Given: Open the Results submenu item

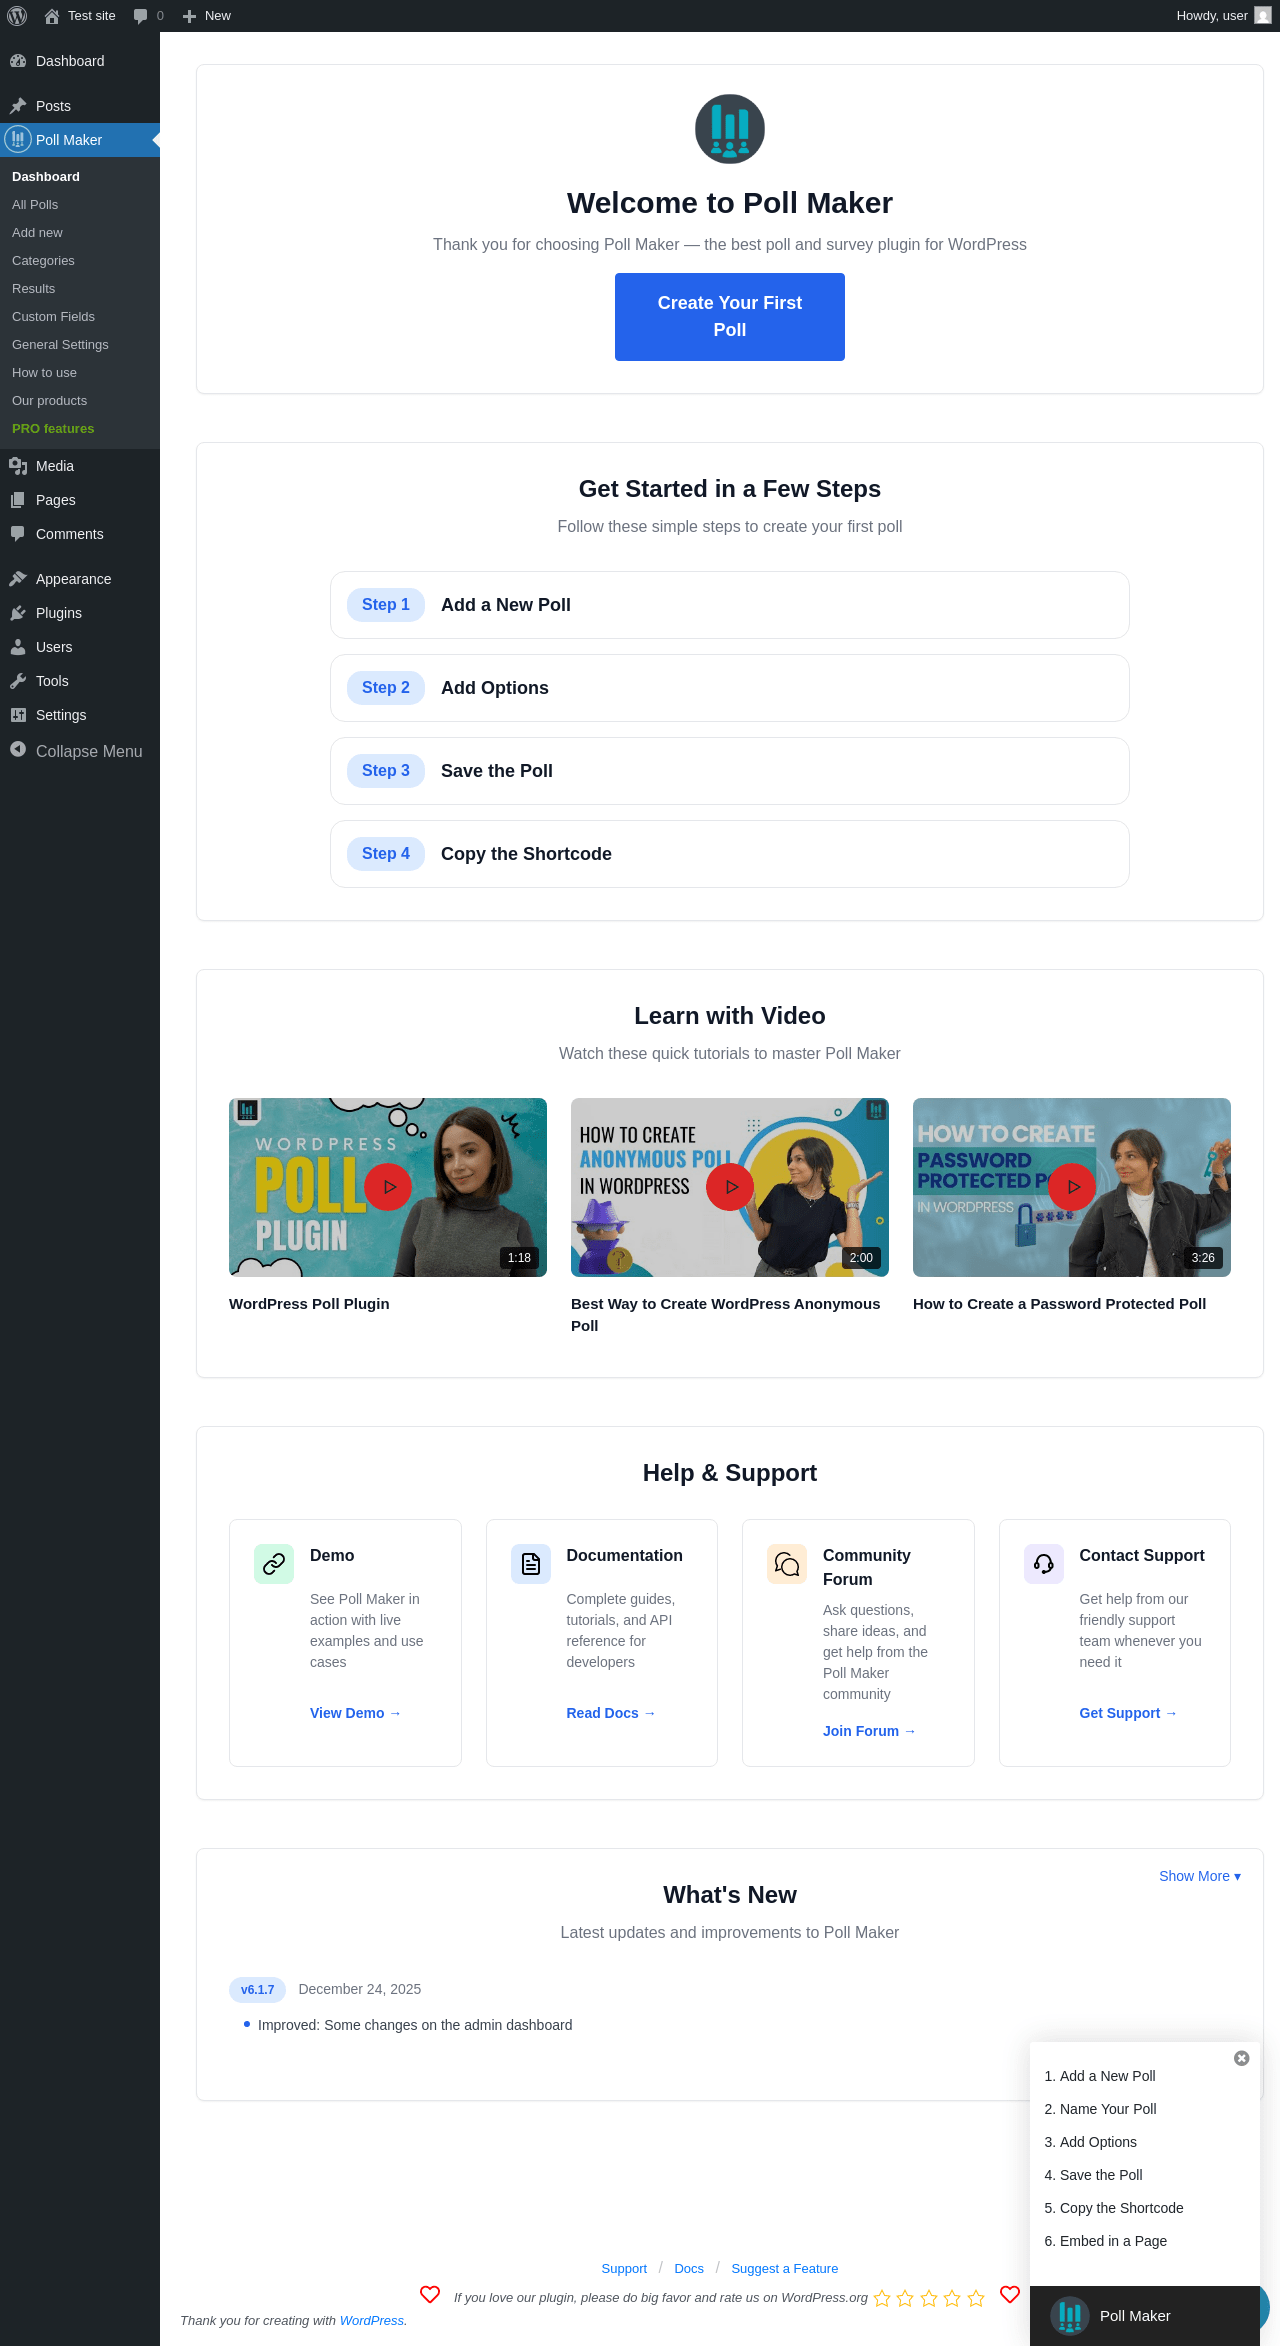Looking at the screenshot, I should (x=80, y=289).
